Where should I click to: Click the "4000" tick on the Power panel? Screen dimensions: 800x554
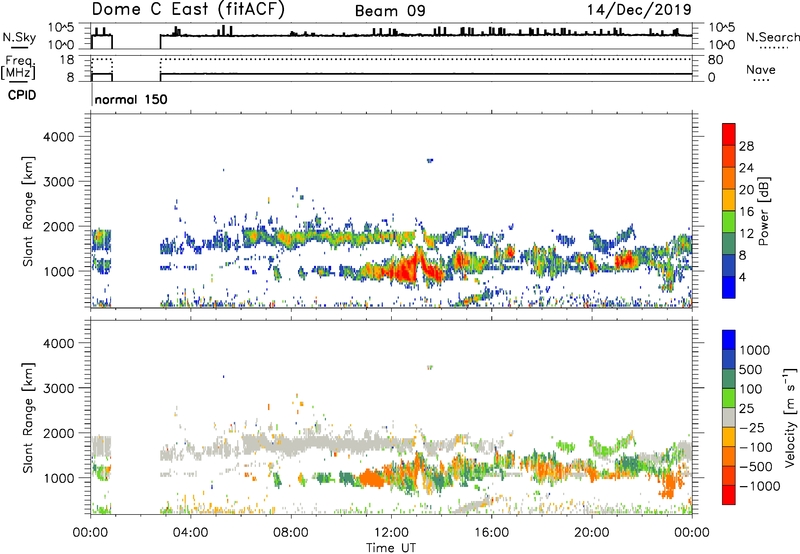[x=59, y=137]
